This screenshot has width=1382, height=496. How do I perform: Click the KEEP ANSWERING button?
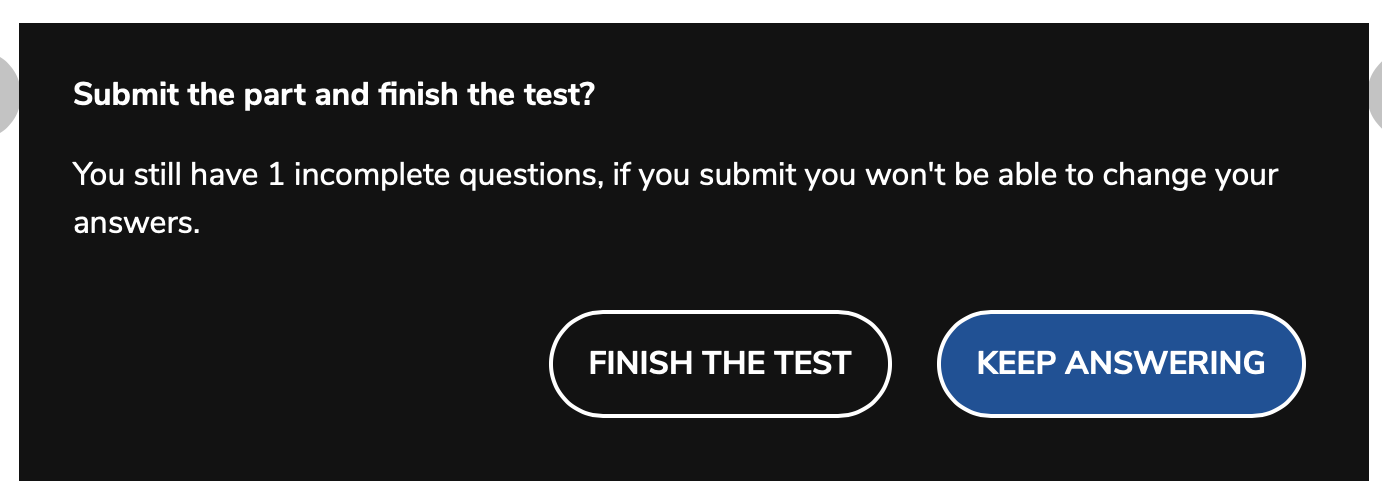tap(1120, 363)
